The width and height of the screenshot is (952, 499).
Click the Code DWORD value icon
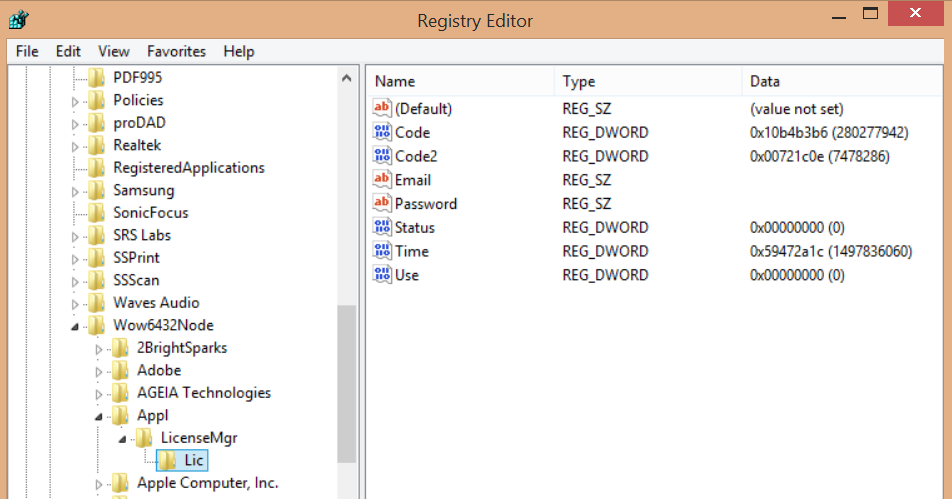(x=382, y=132)
